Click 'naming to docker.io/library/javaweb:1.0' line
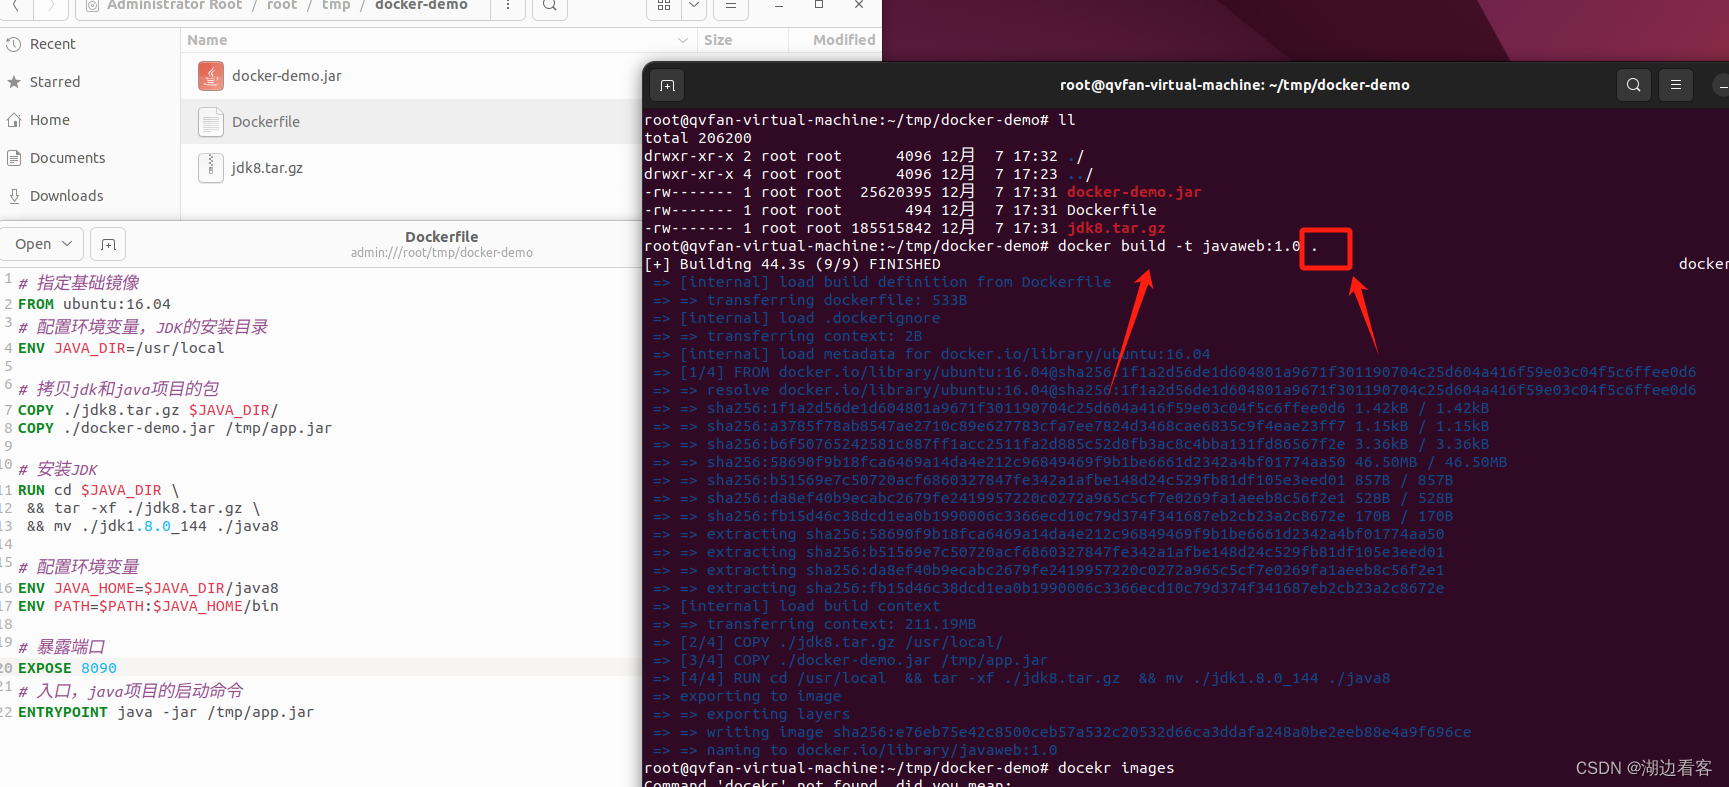Image resolution: width=1729 pixels, height=787 pixels. [882, 750]
